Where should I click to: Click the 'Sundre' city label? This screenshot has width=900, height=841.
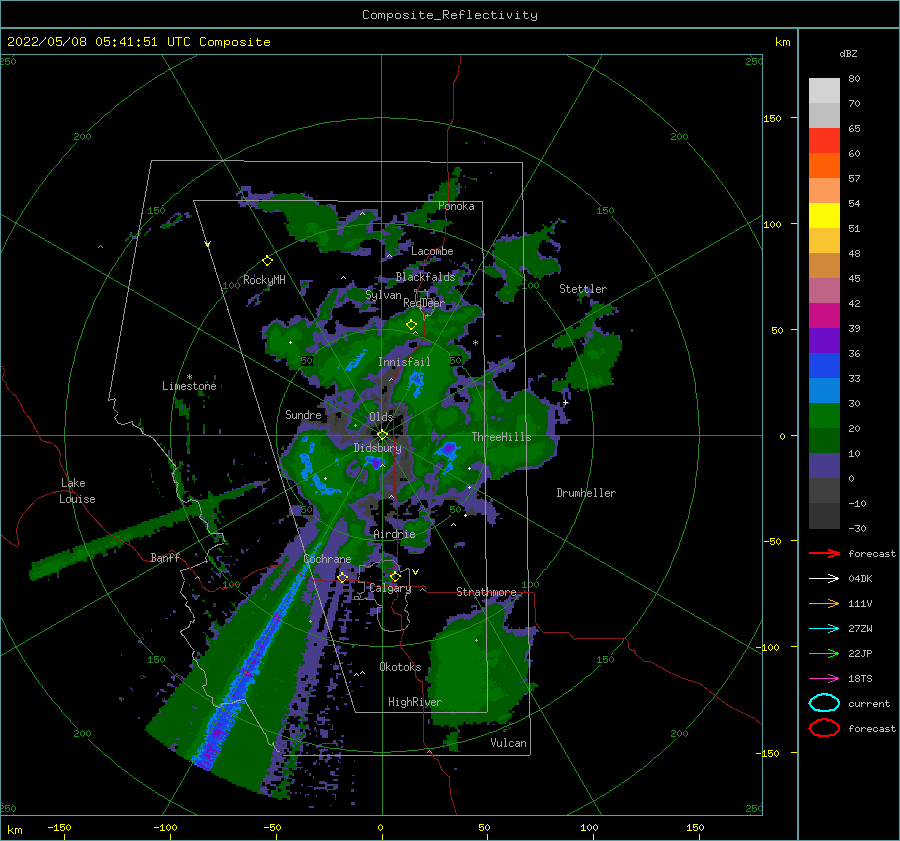click(303, 414)
